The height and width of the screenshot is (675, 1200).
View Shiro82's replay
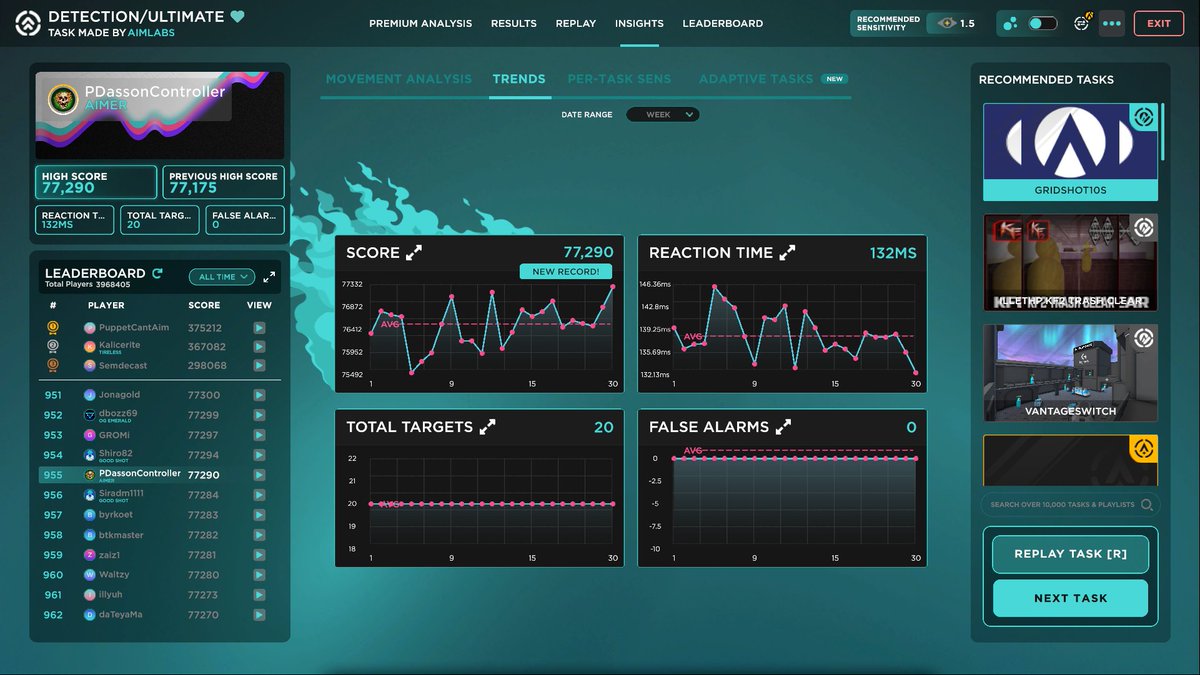[x=259, y=455]
